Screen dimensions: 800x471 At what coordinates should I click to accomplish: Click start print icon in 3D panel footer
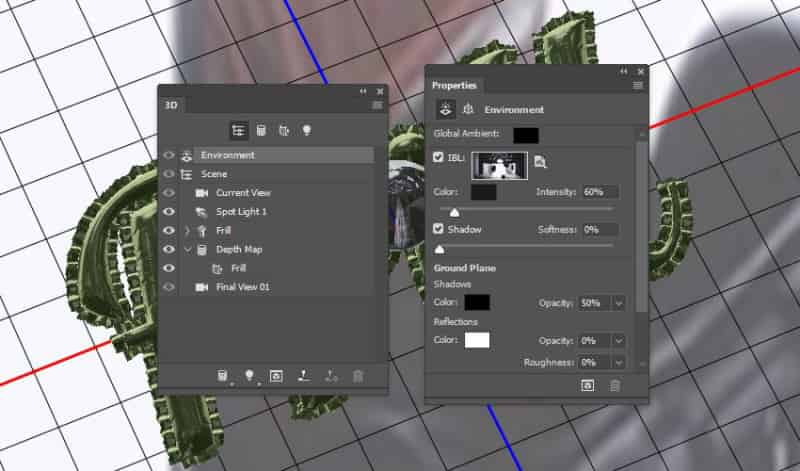click(x=304, y=376)
